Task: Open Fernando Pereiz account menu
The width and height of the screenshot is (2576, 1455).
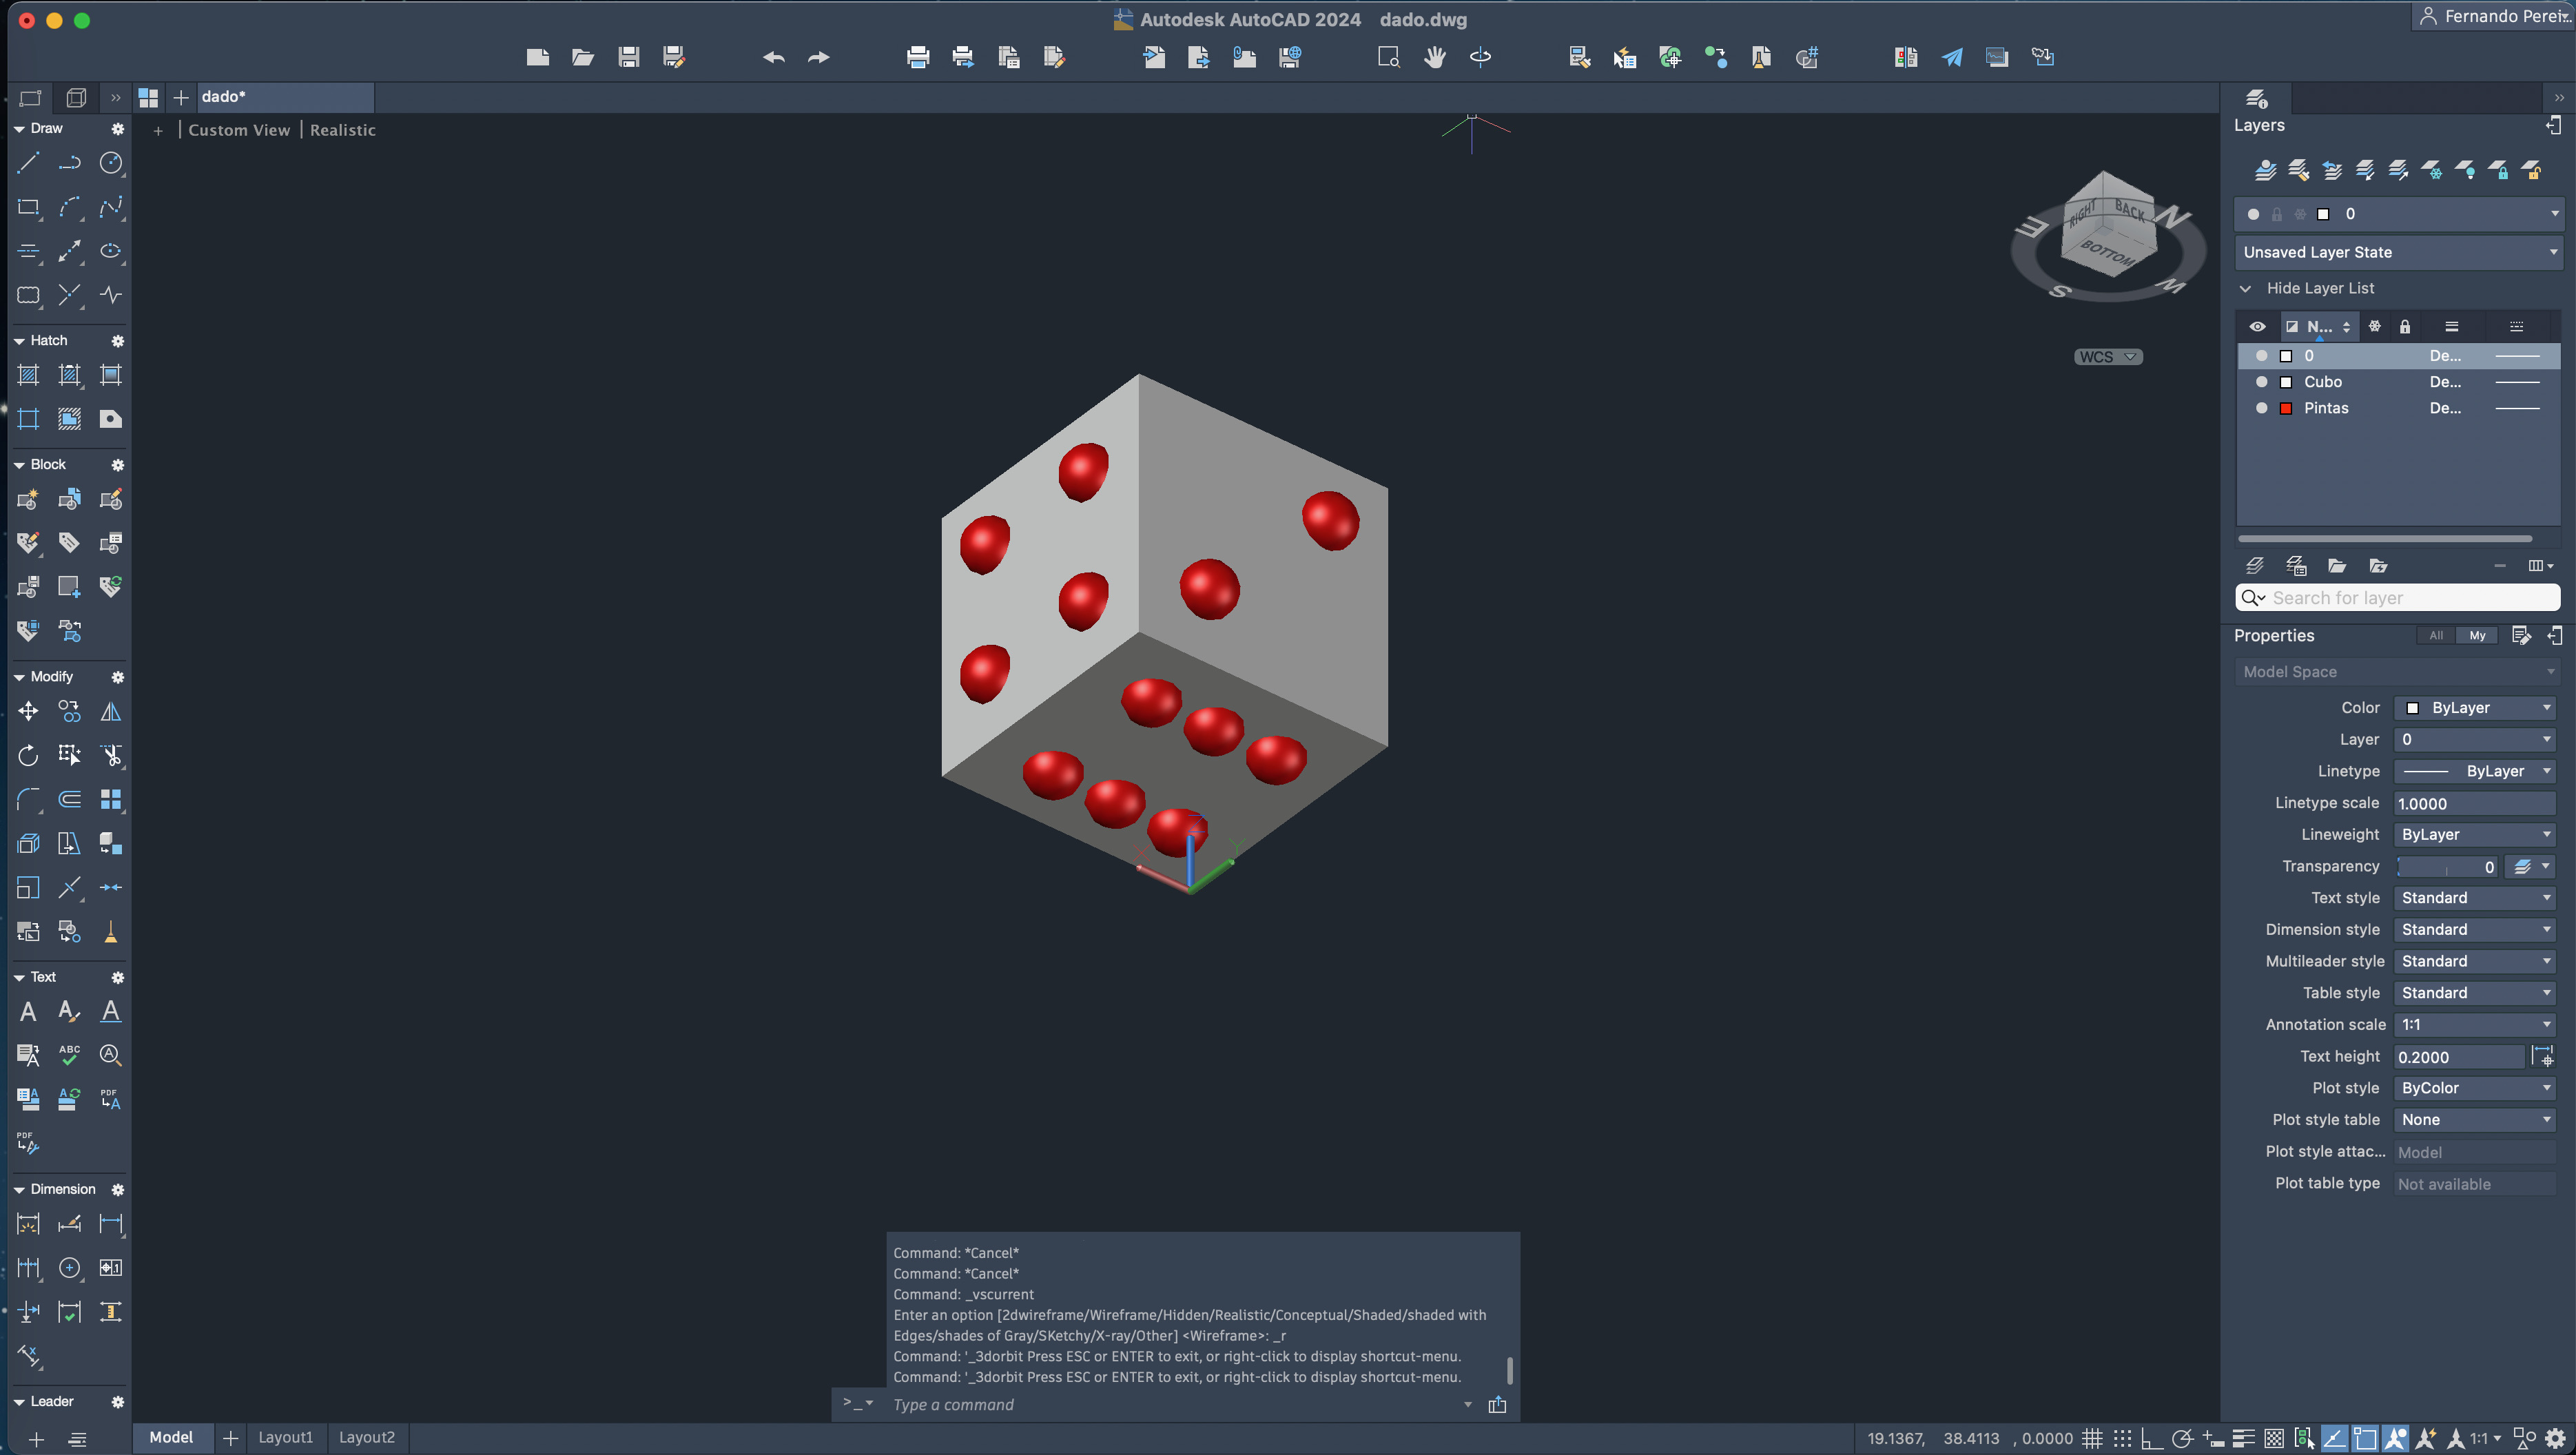Action: (2493, 16)
